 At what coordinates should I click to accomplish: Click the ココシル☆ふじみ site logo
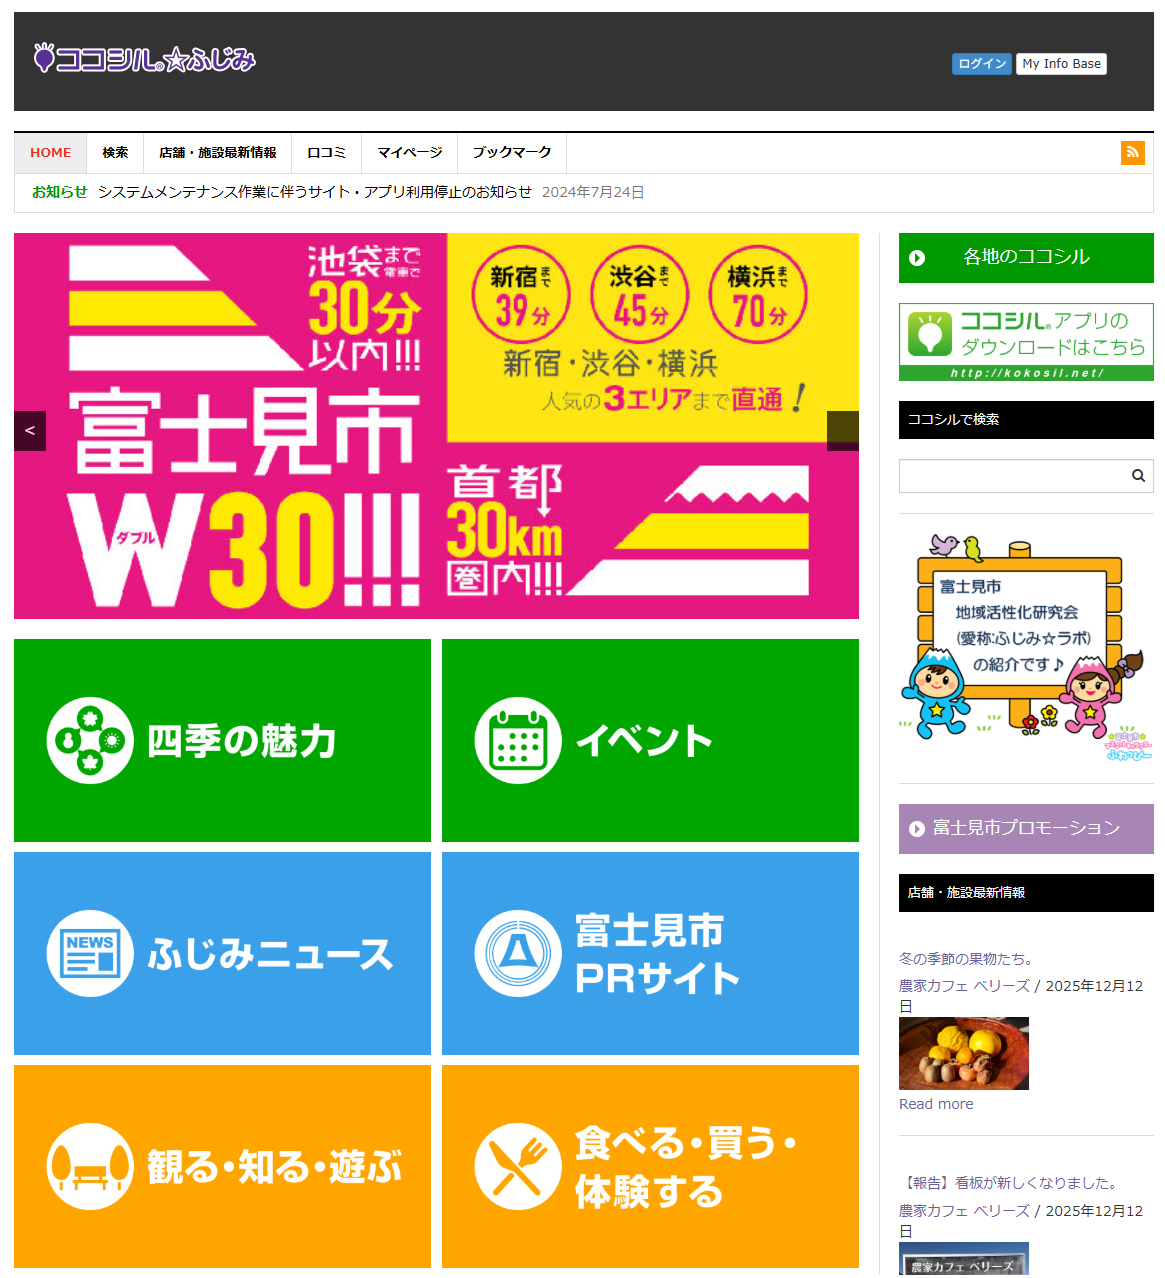(145, 60)
